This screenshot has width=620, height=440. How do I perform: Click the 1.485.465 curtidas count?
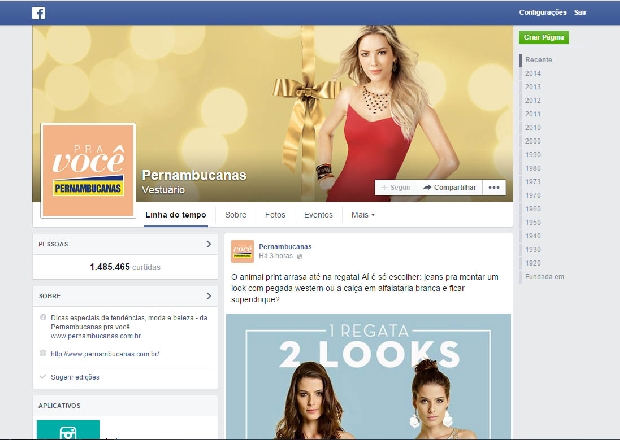pos(125,267)
